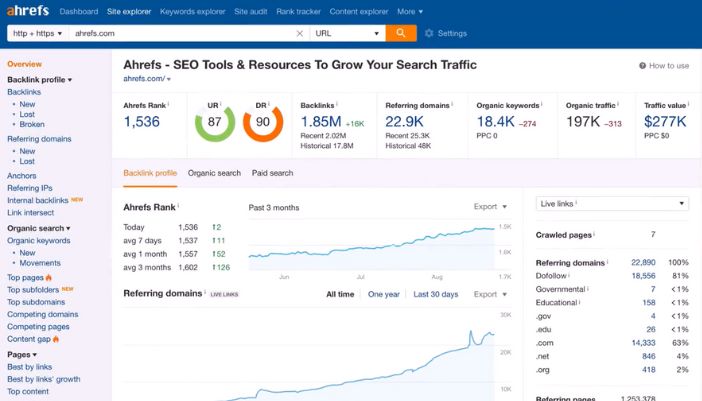Open Rank tracker
The image size is (702, 401).
[x=298, y=12]
